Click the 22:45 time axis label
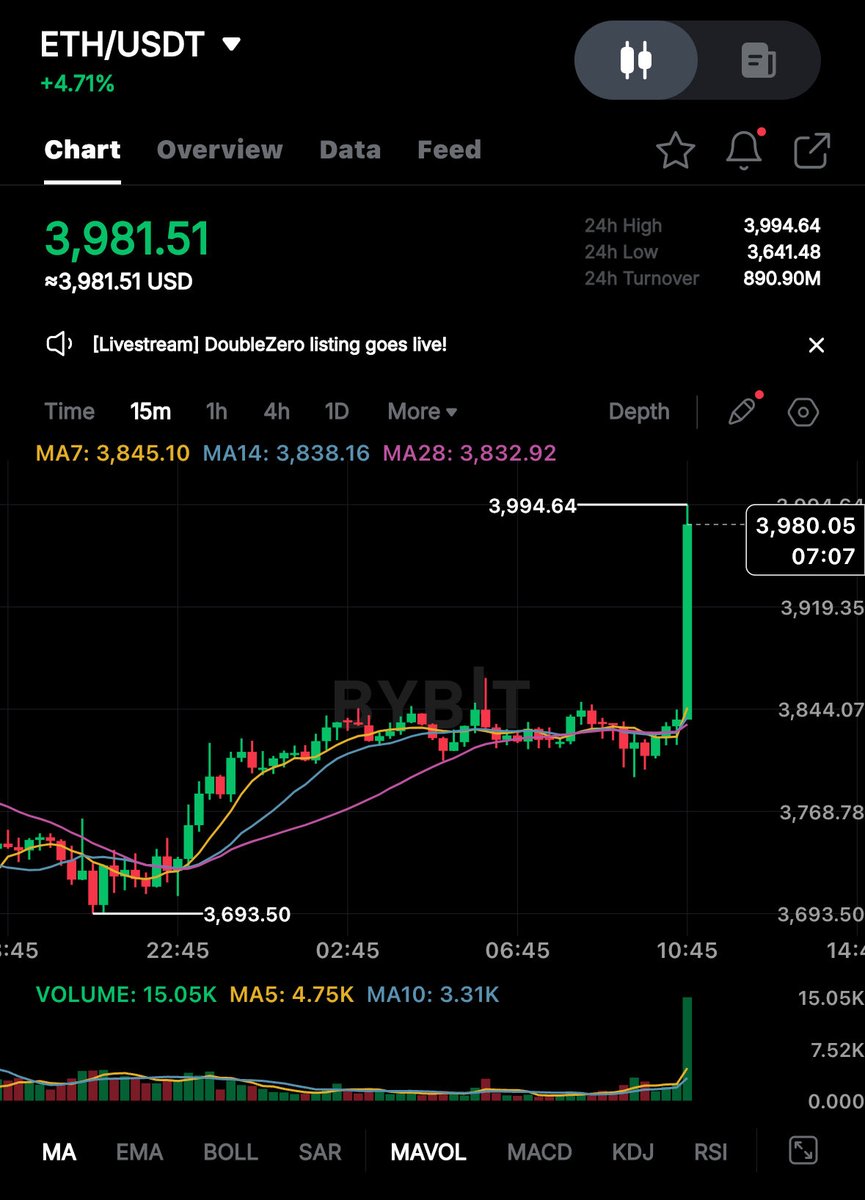The width and height of the screenshot is (865, 1200). pyautogui.click(x=177, y=950)
